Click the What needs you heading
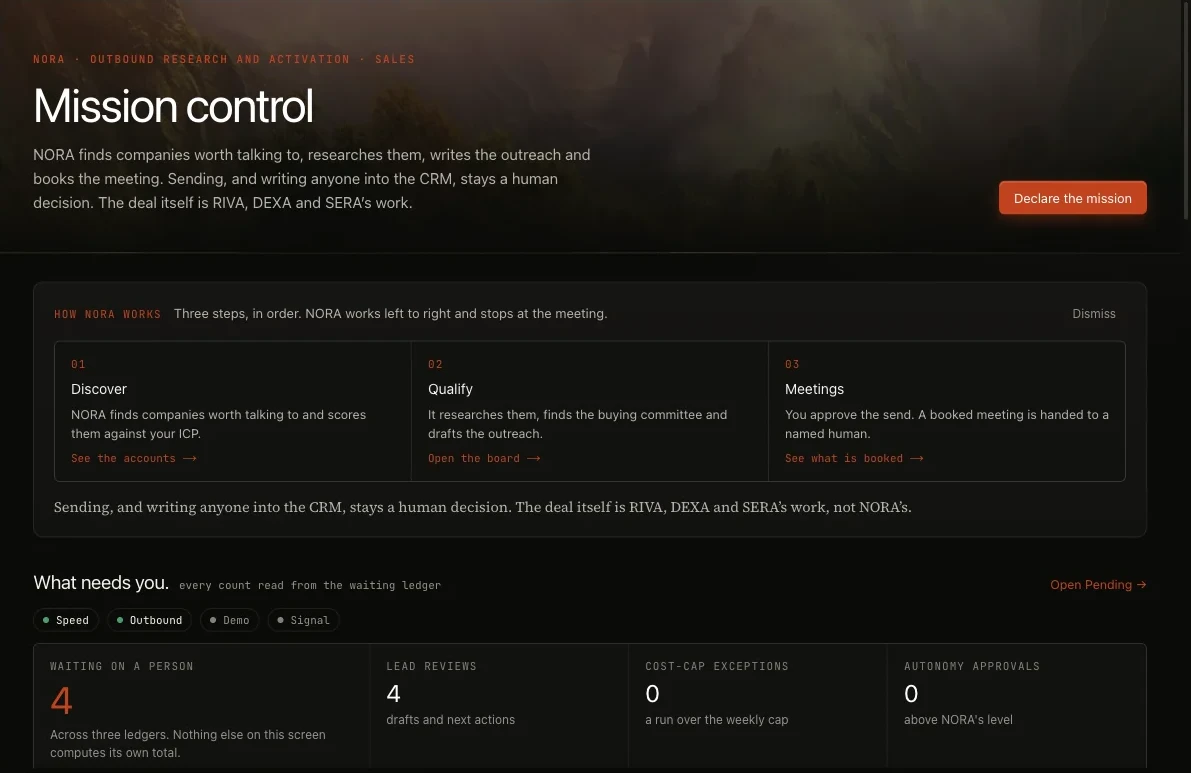 pyautogui.click(x=101, y=582)
